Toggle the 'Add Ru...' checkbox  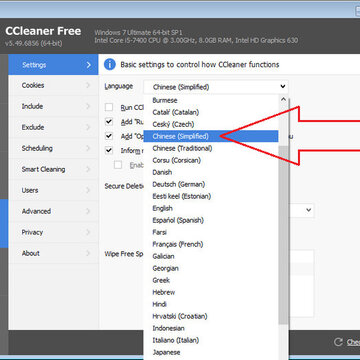pyautogui.click(x=109, y=122)
